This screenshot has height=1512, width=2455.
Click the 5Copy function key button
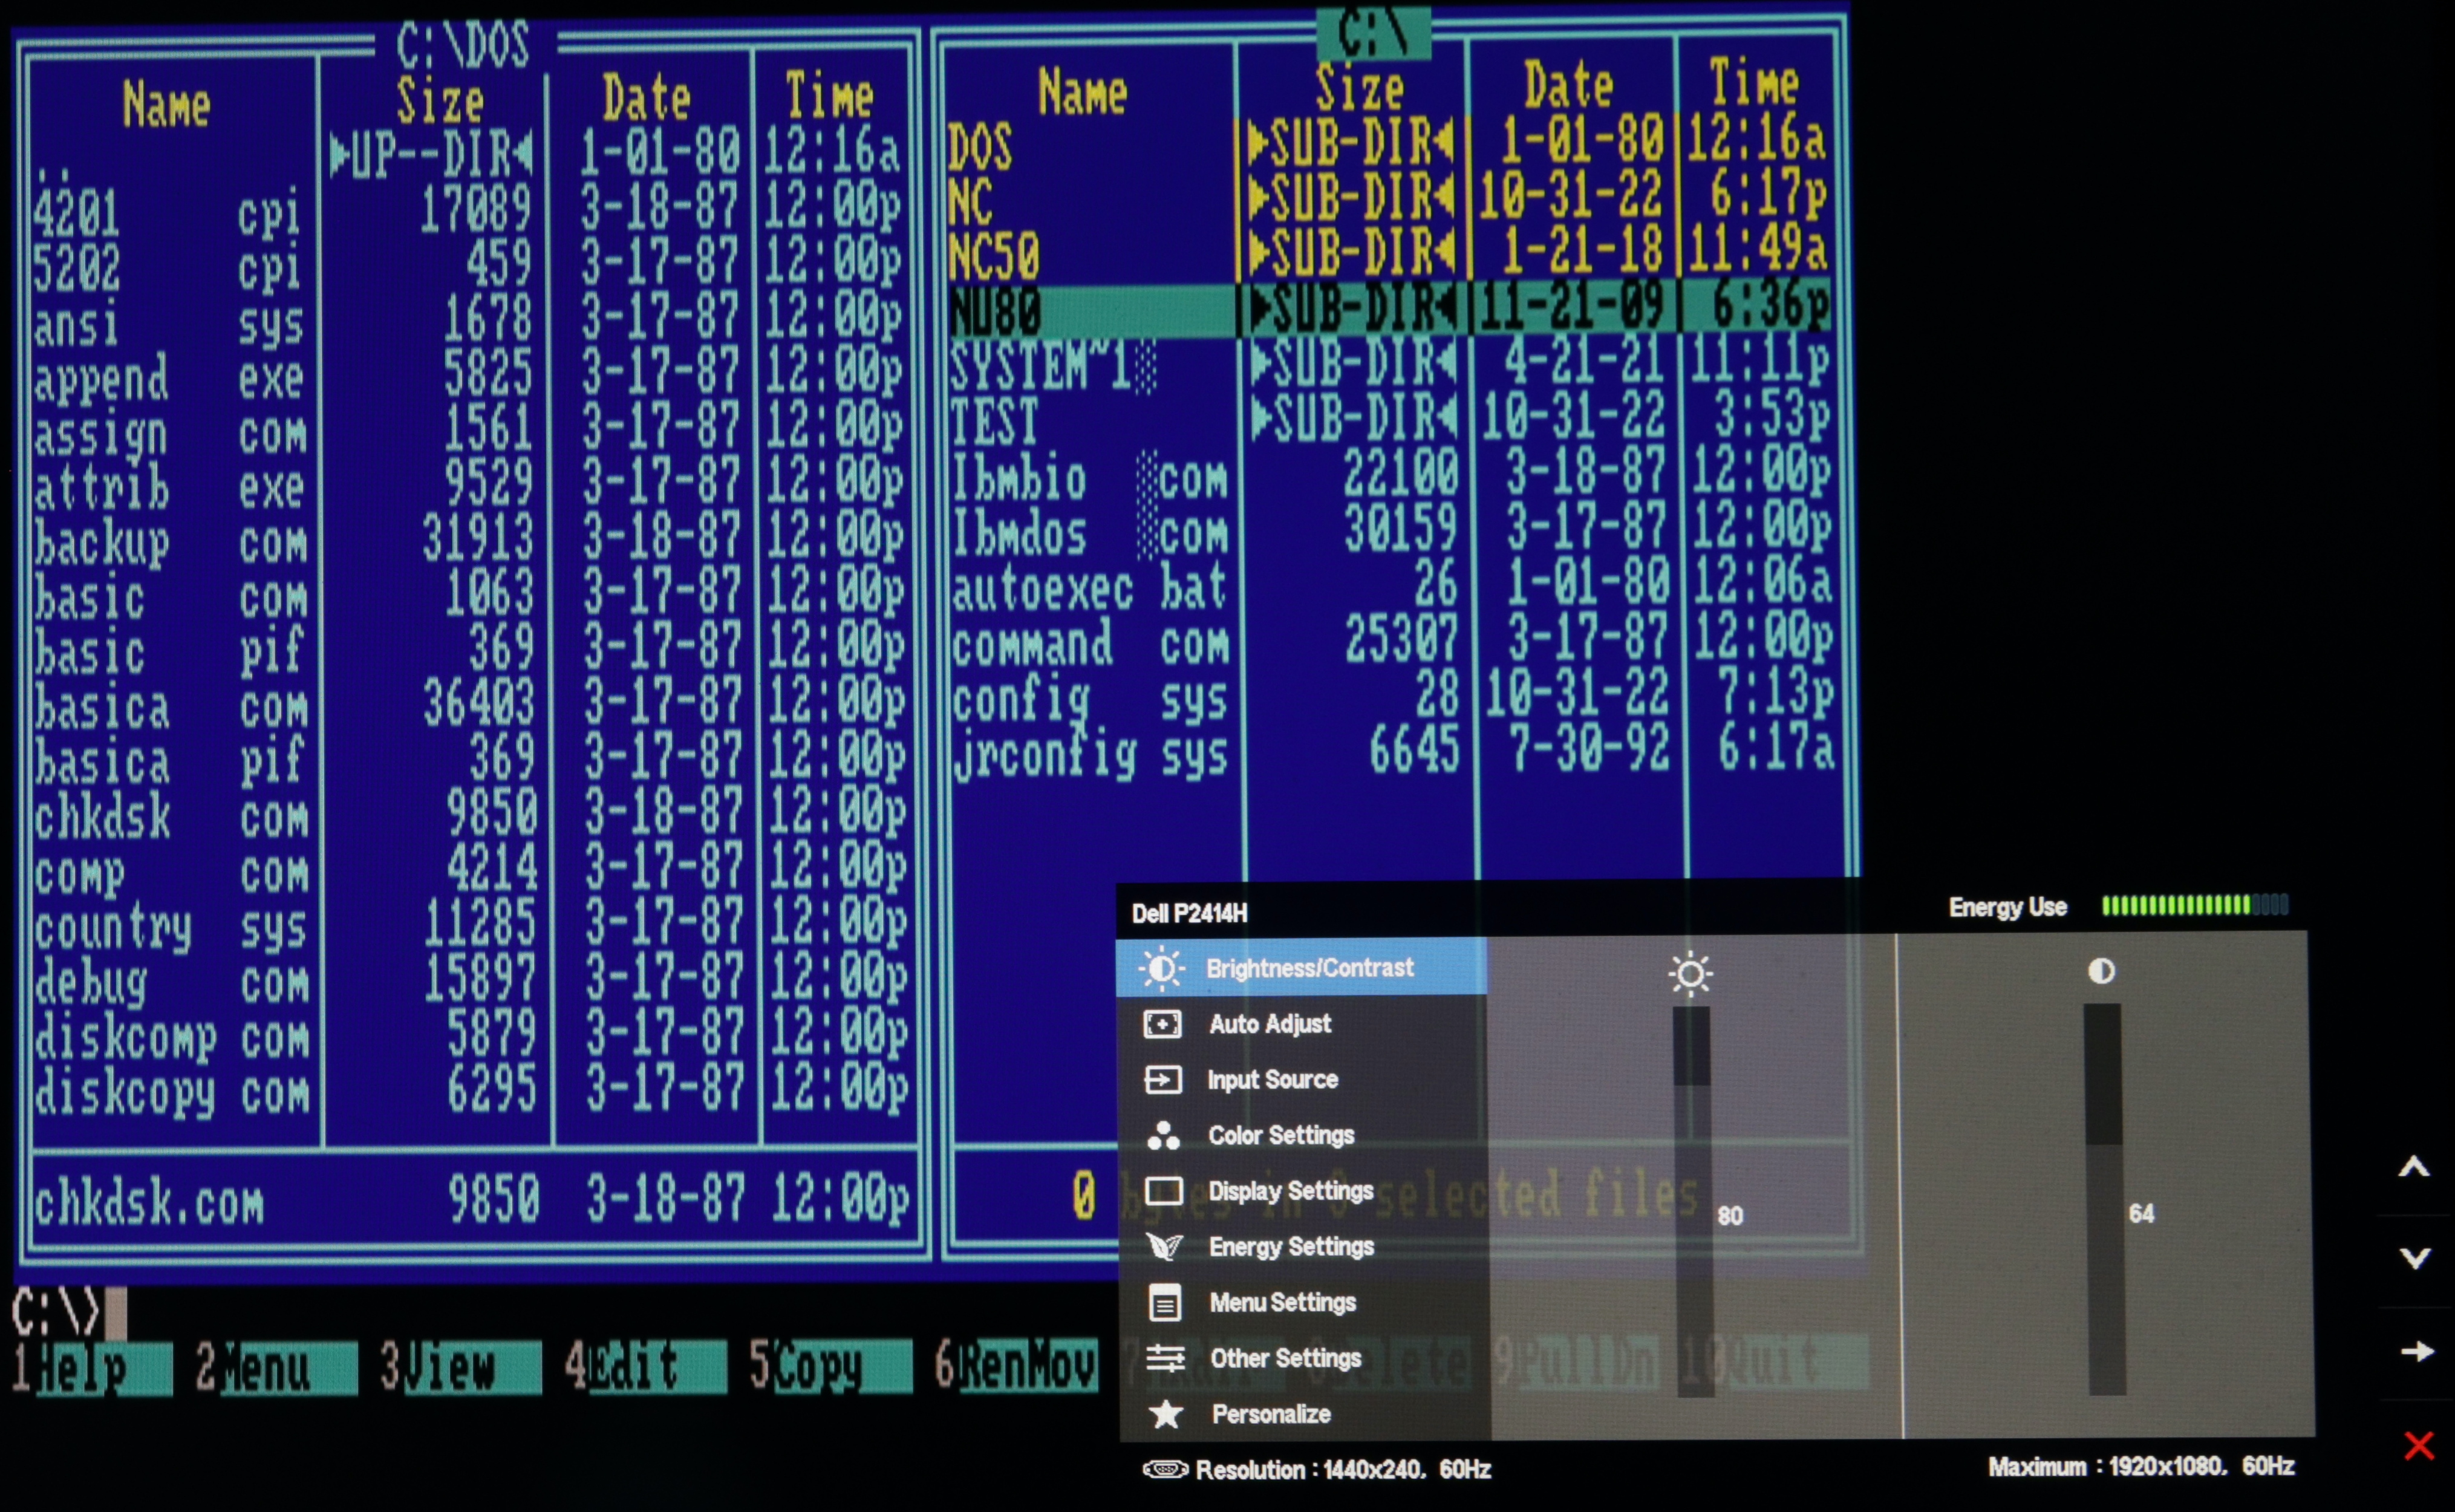[830, 1366]
